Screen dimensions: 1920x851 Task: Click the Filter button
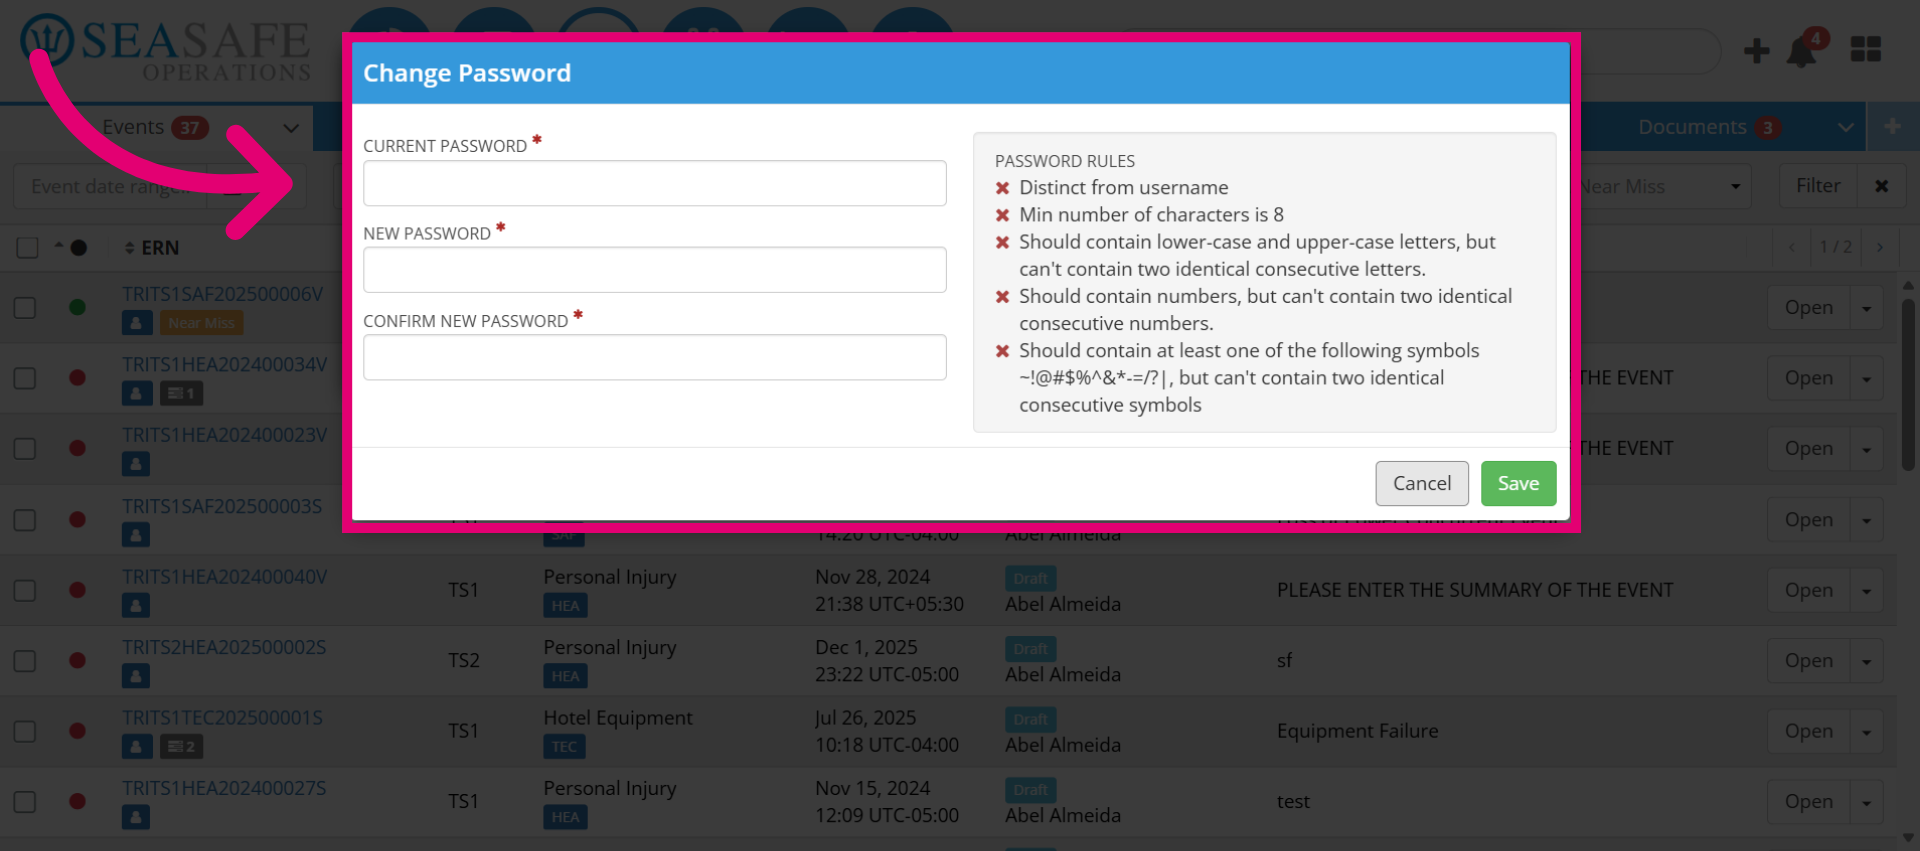1818,186
